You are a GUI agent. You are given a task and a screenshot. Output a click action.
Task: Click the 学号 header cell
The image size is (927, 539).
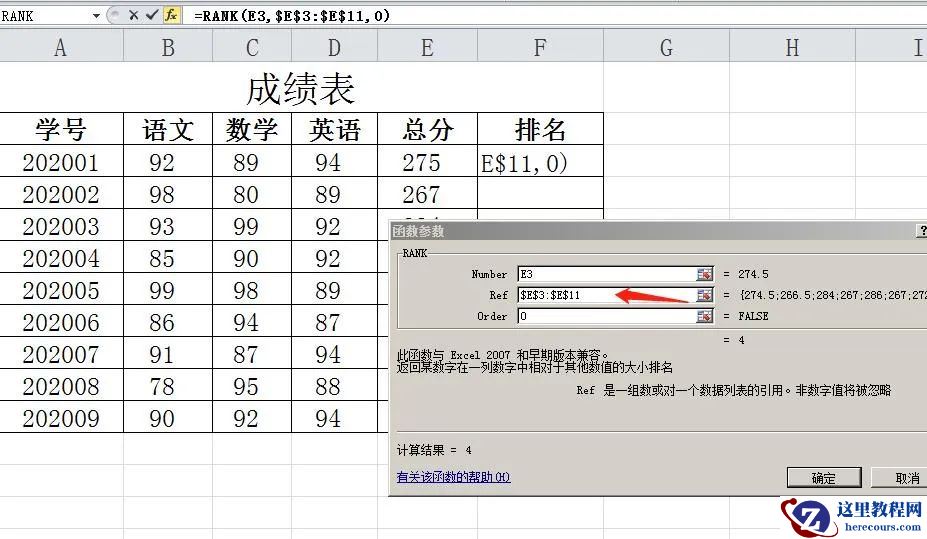61,129
